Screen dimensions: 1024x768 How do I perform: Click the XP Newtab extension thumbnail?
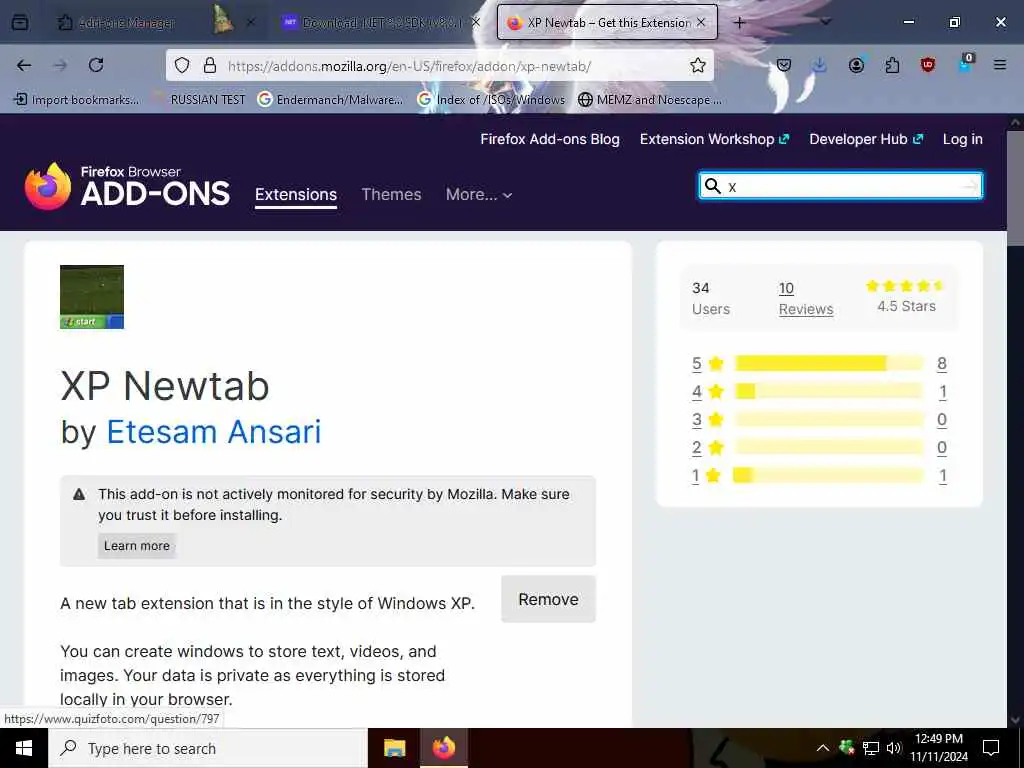91,296
